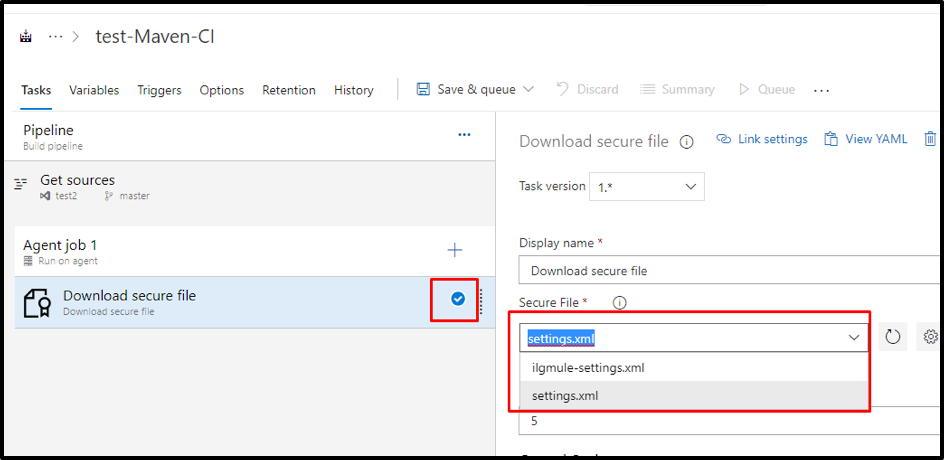Open Pipeline more options ellipsis

point(464,135)
